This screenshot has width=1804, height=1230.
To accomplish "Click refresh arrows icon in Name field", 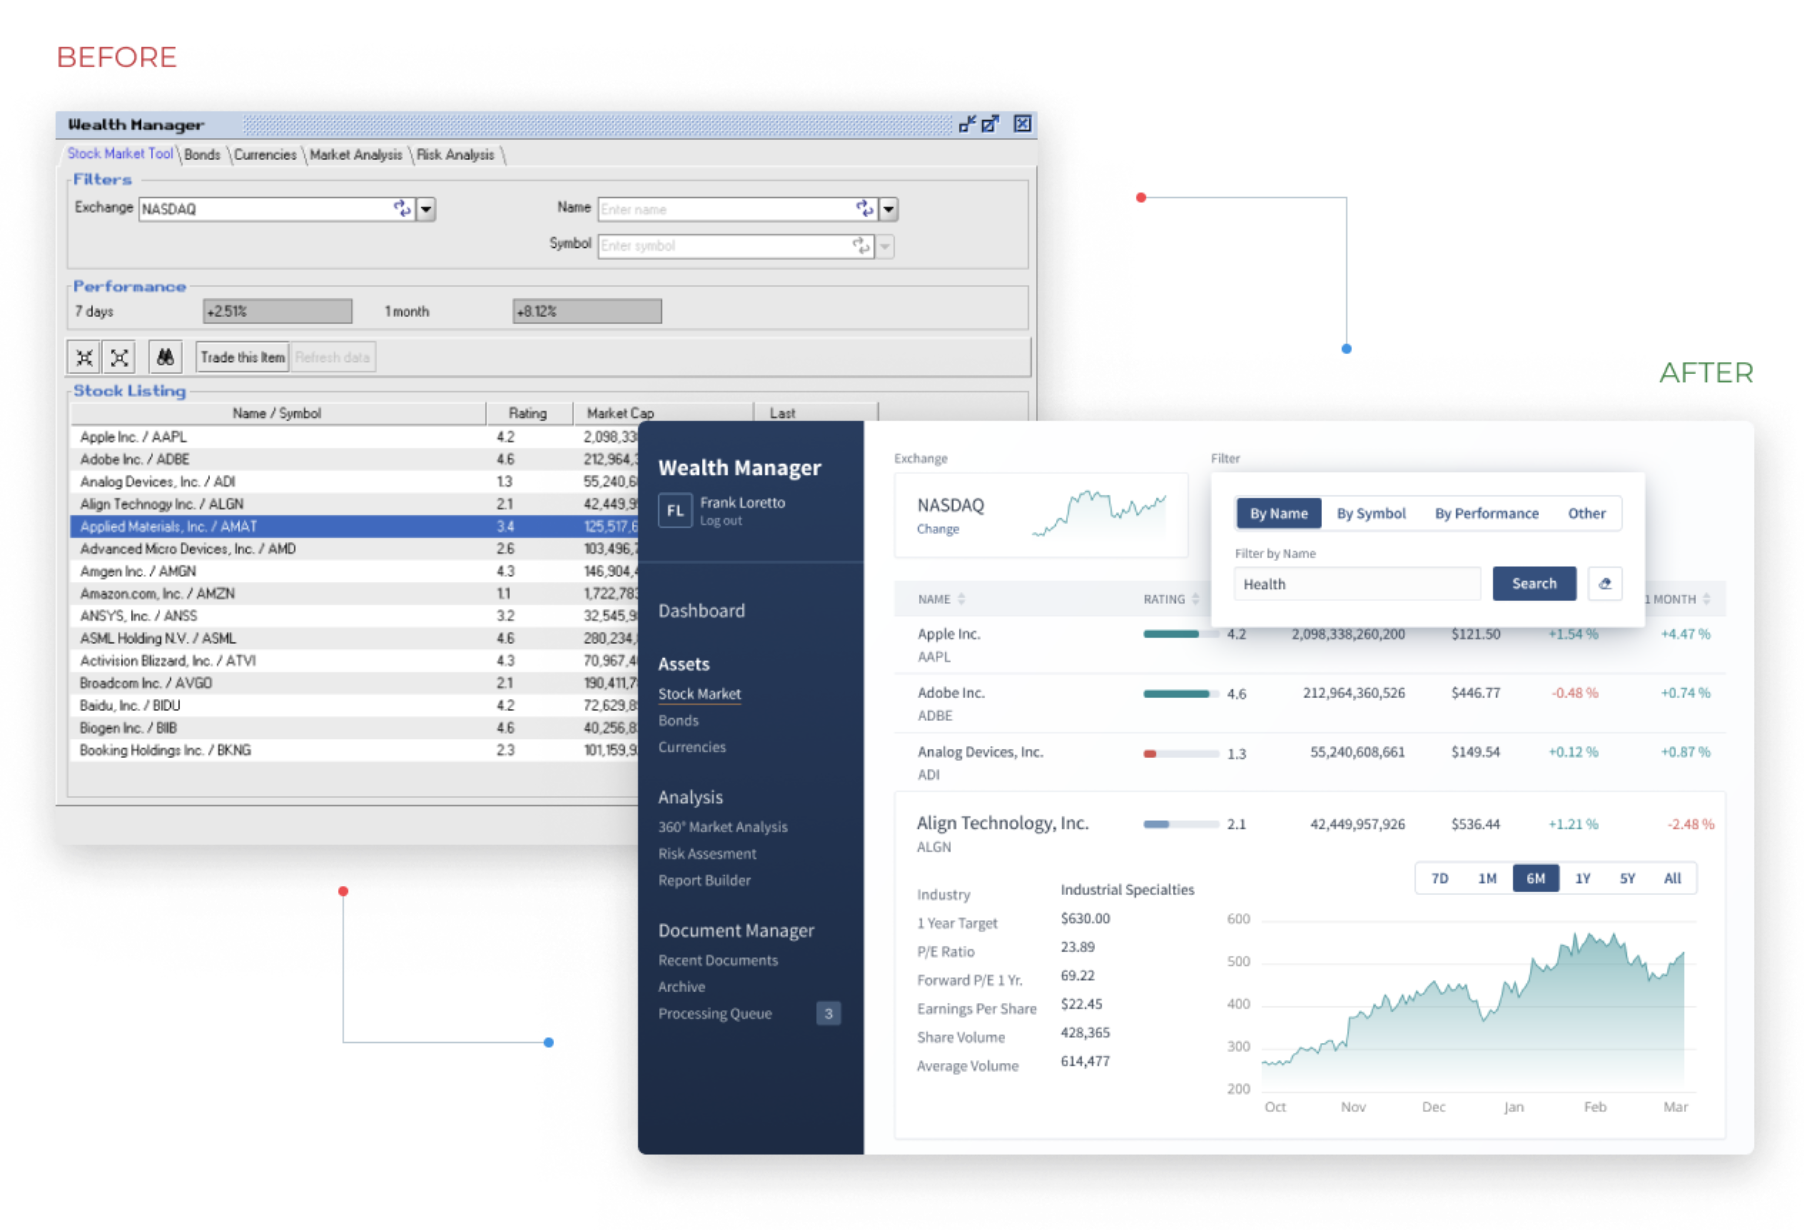I will [x=864, y=208].
